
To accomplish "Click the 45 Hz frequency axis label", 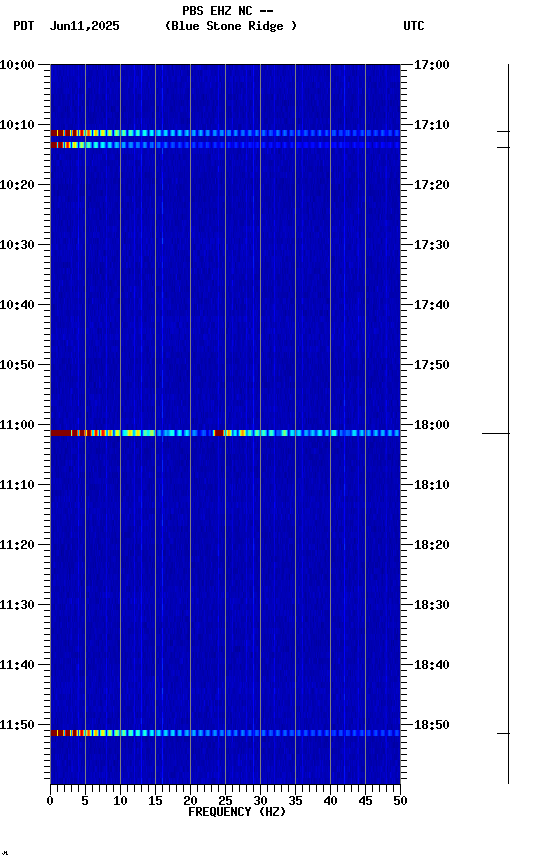I will pos(365,801).
